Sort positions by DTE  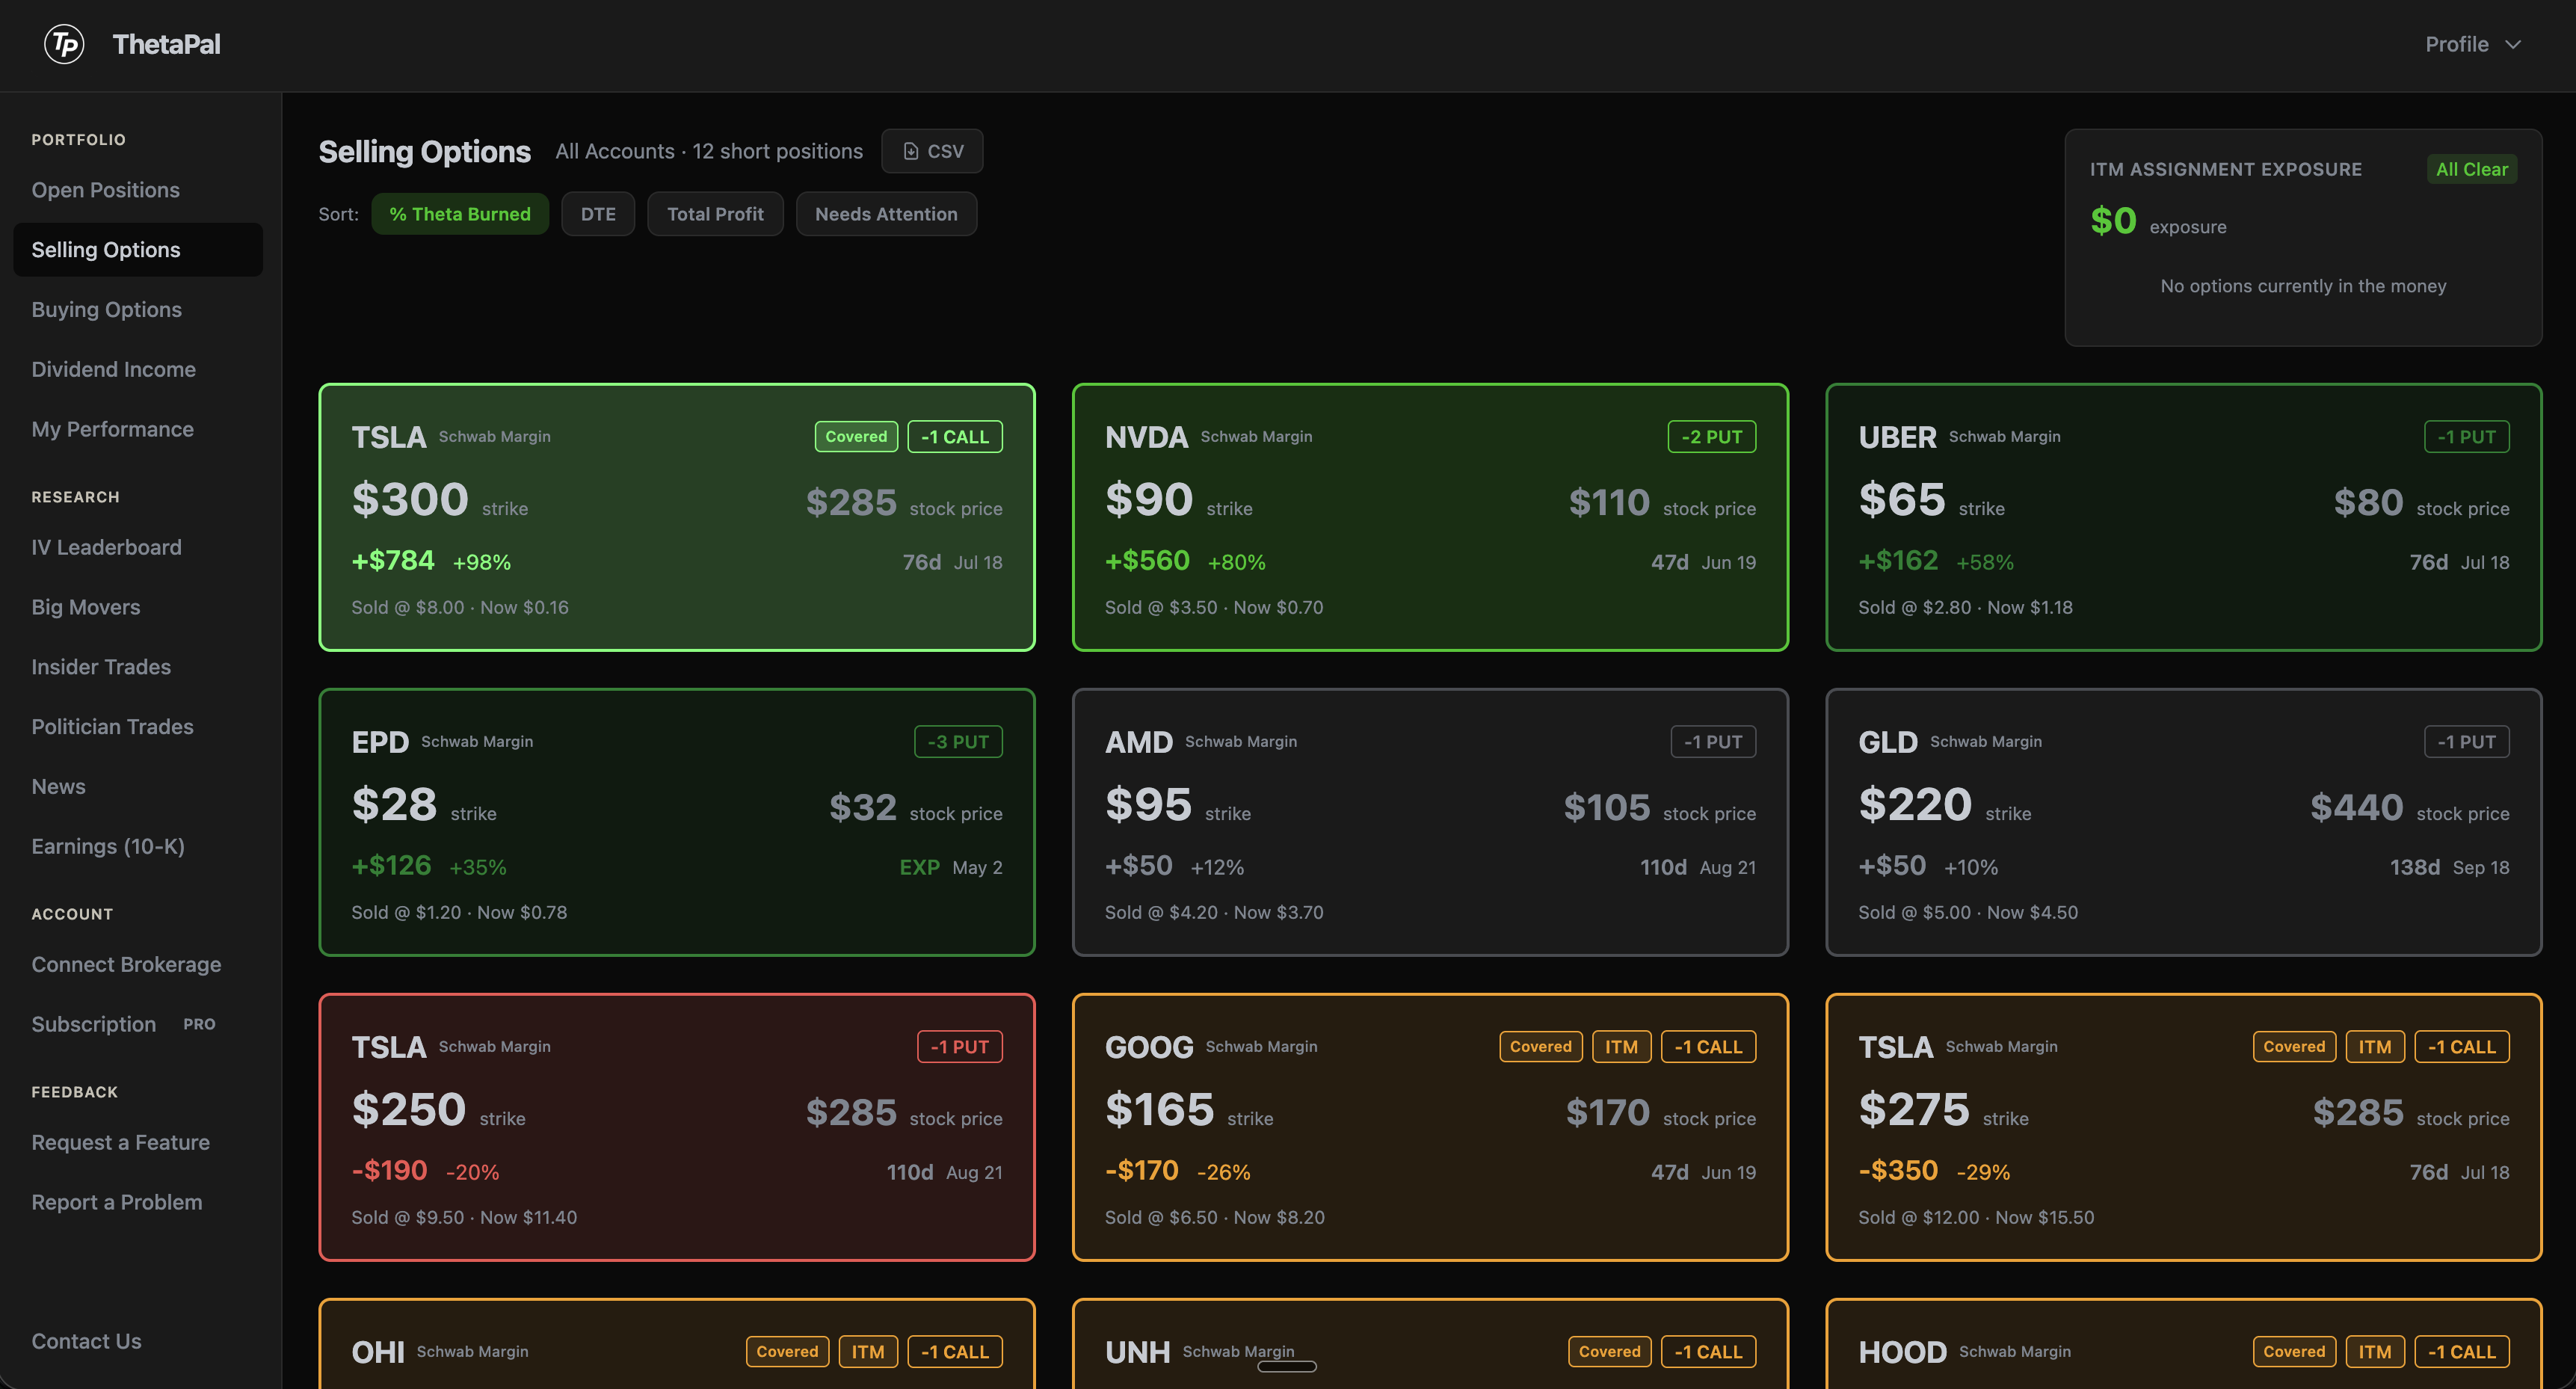[598, 214]
